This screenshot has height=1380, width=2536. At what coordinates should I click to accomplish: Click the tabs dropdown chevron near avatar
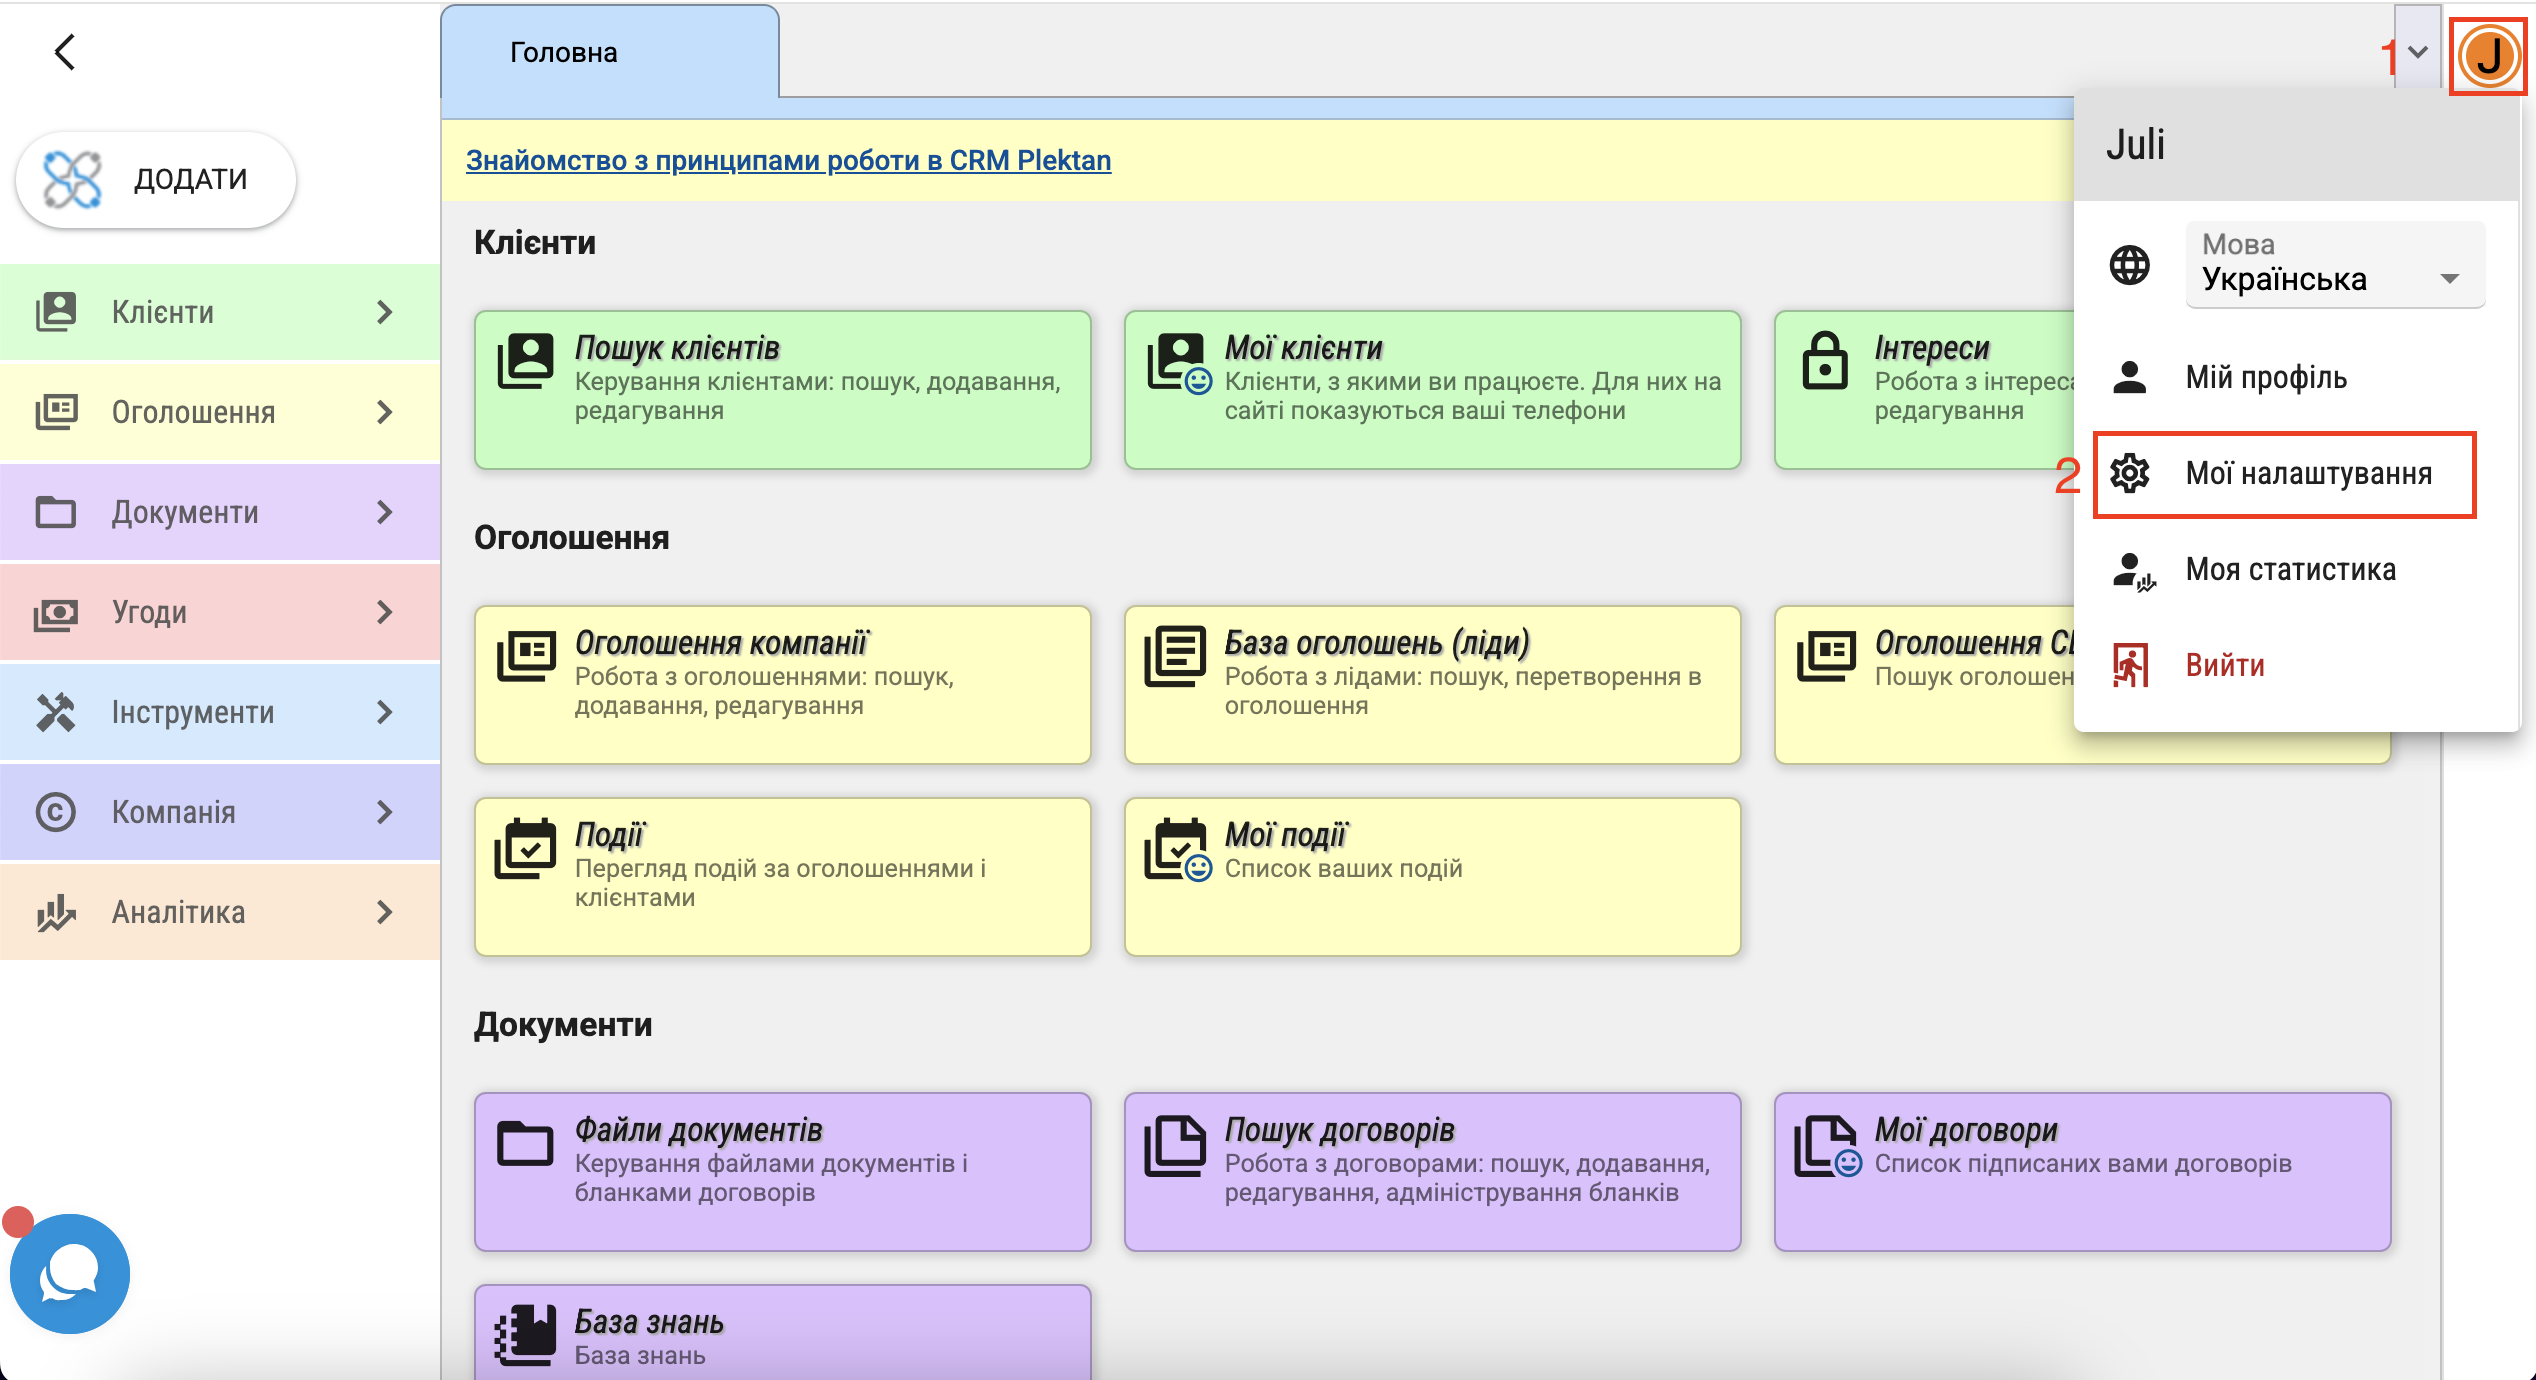pos(2418,52)
